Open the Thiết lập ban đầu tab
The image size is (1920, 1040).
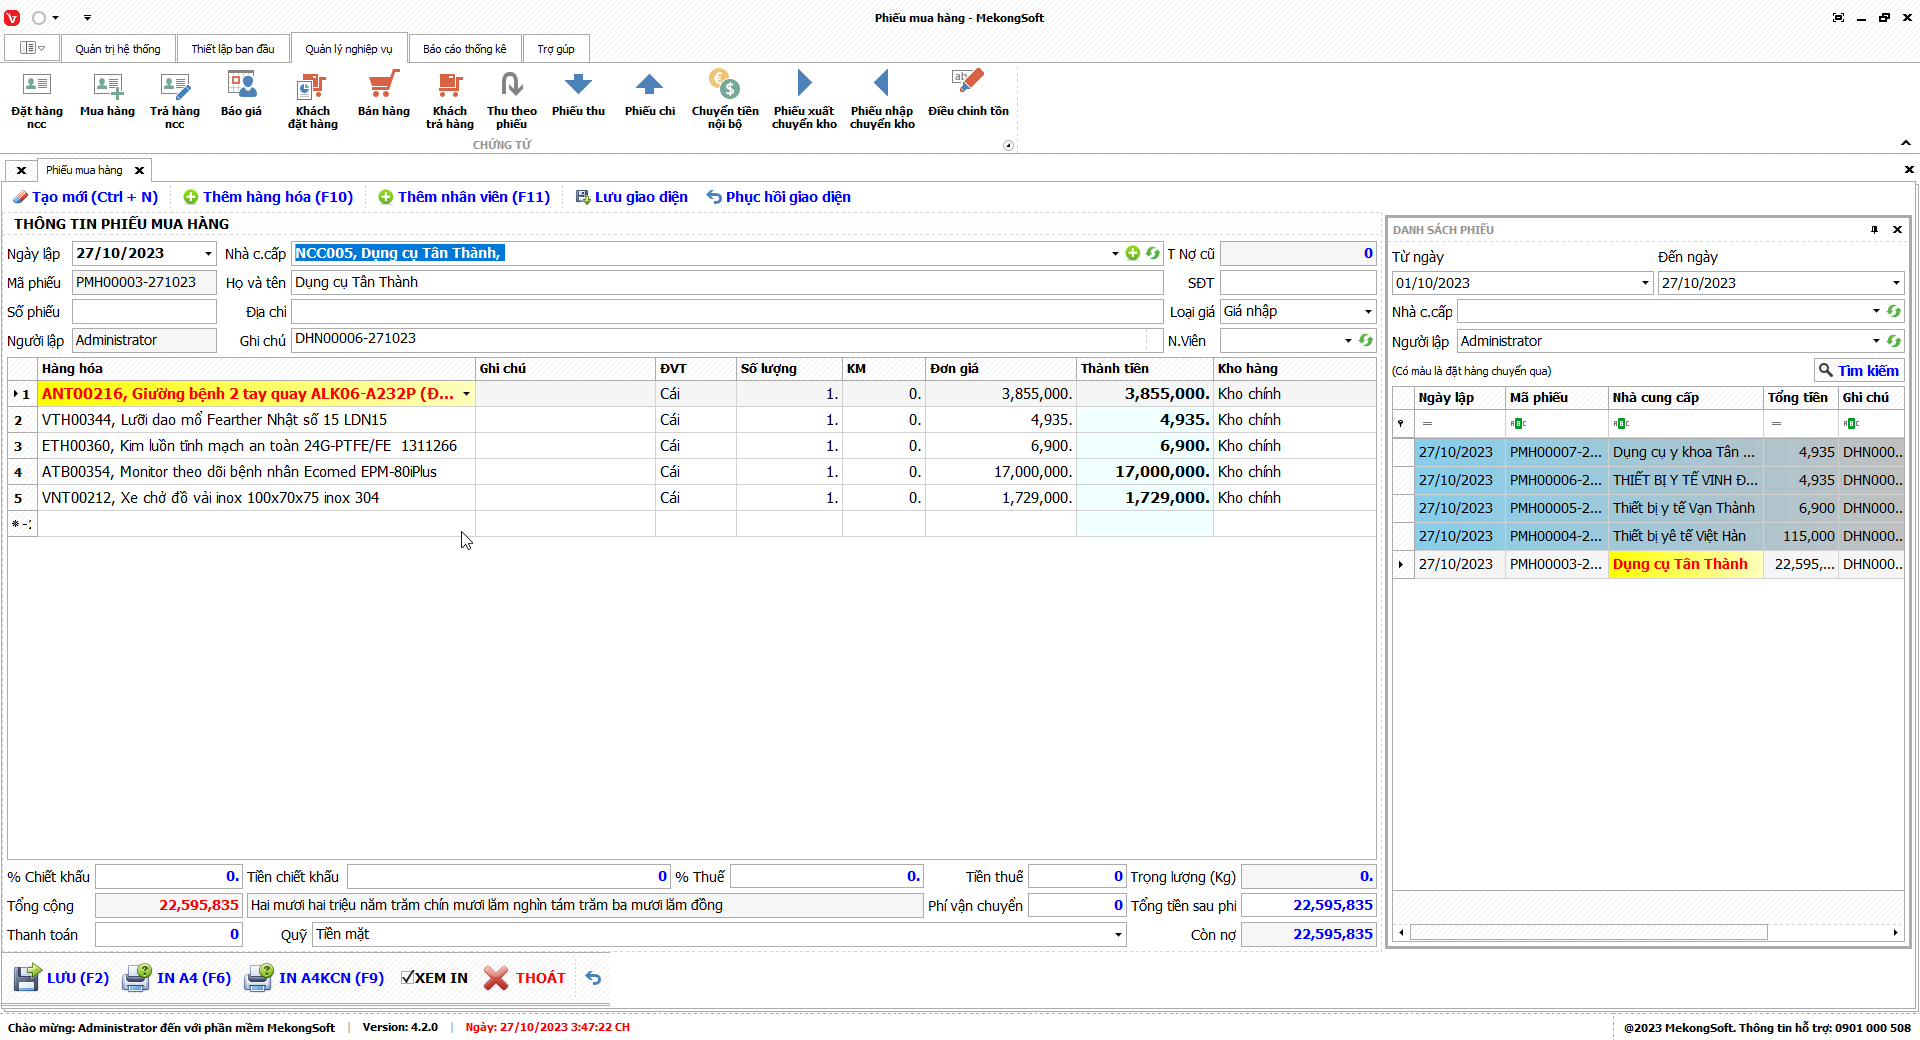[233, 49]
